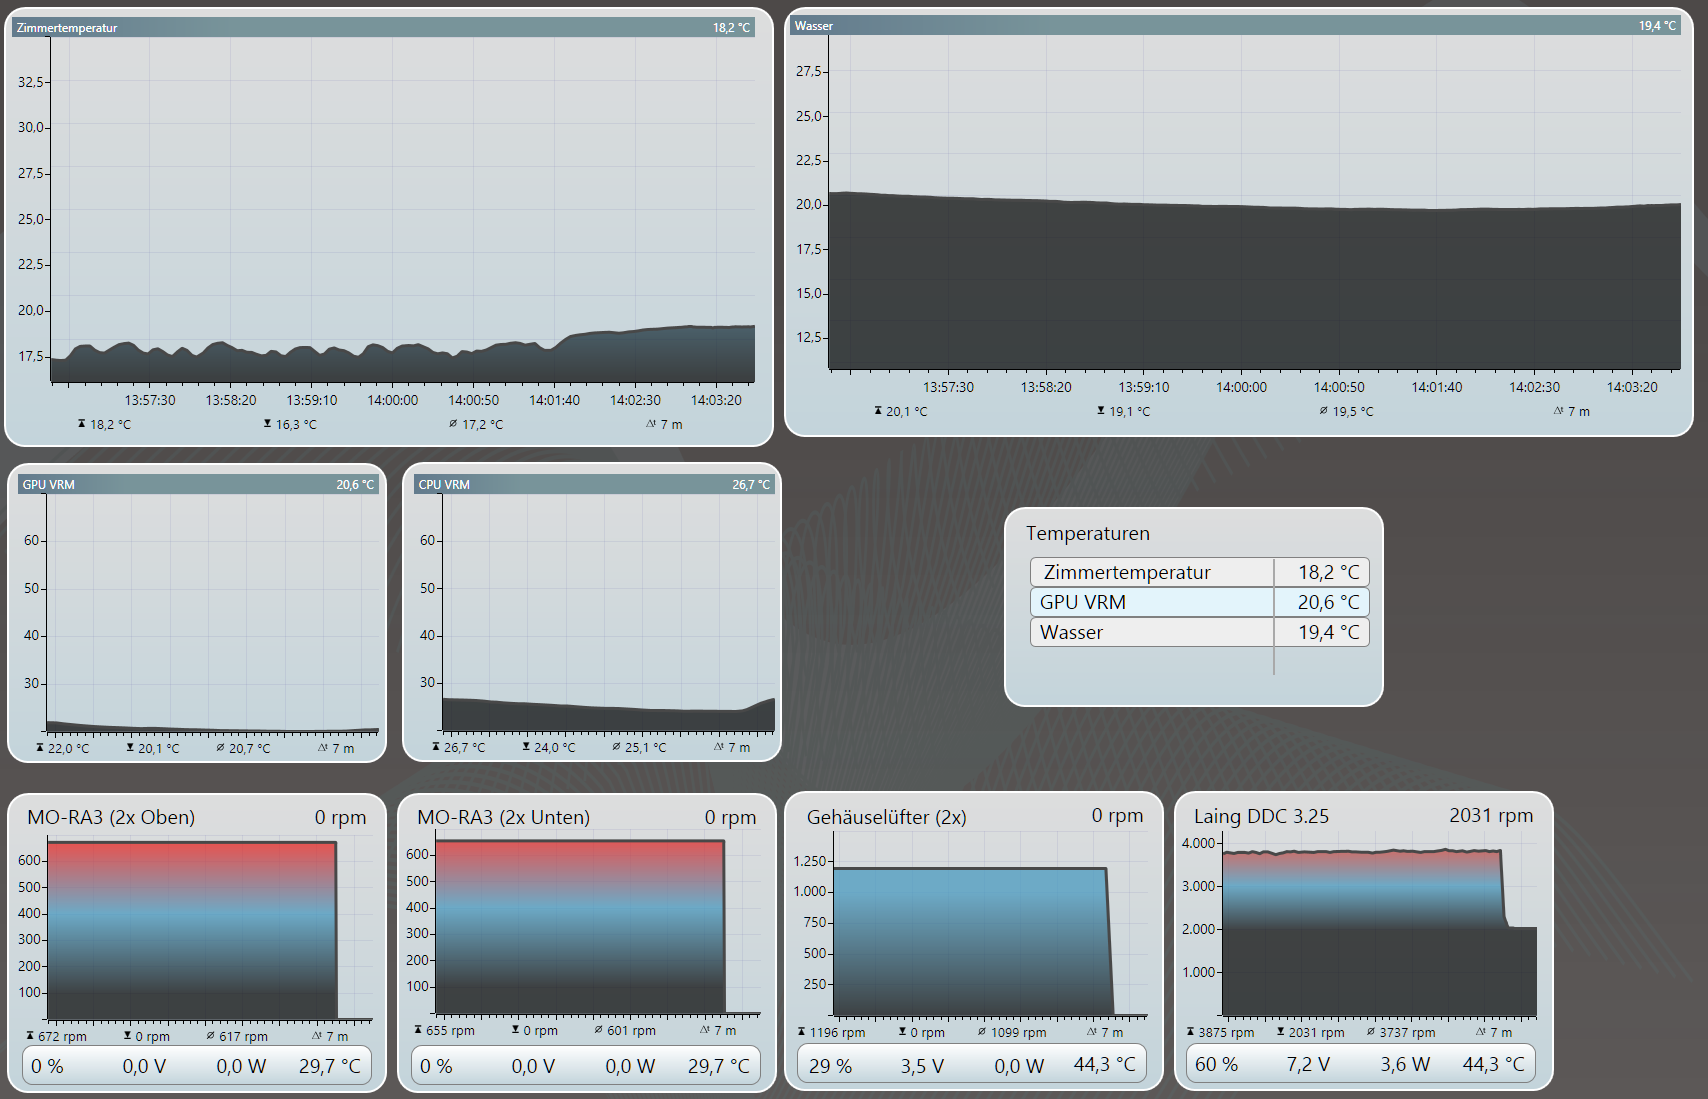Click the 2031 rpm header value of Laing DDC
This screenshot has height=1099, width=1708.
1491,815
